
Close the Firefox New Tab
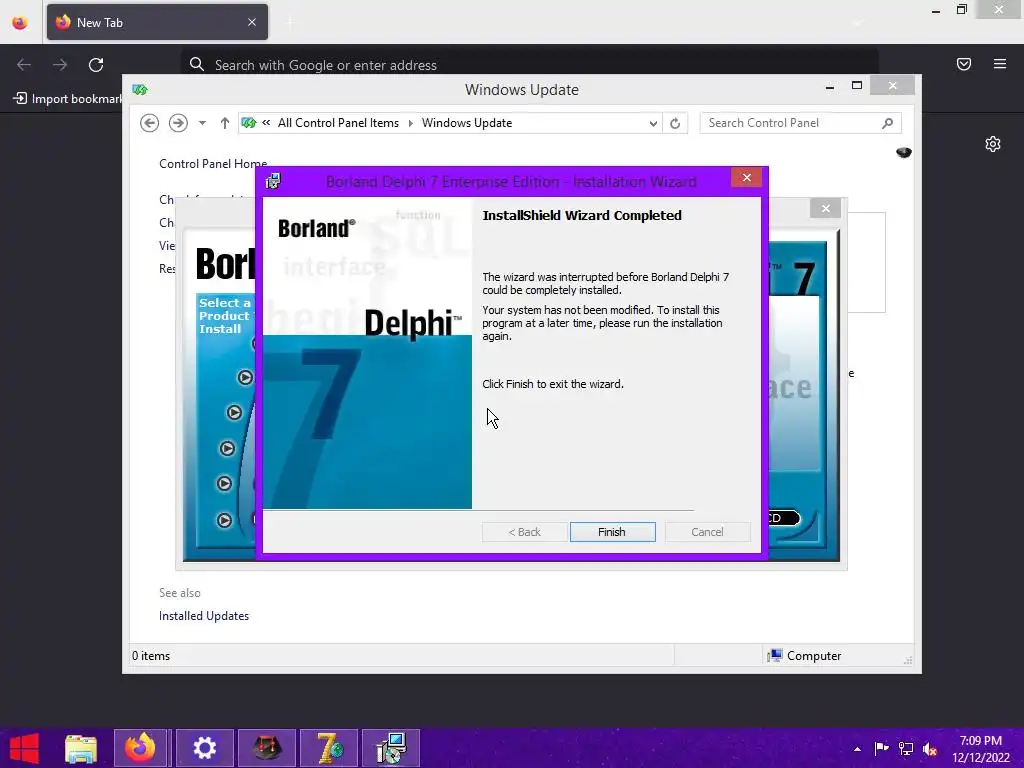pyautogui.click(x=251, y=22)
